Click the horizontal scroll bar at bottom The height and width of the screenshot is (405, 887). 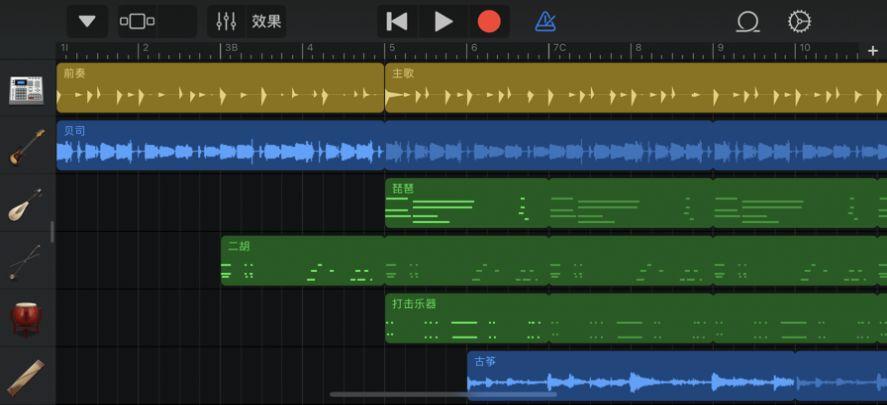point(443,394)
